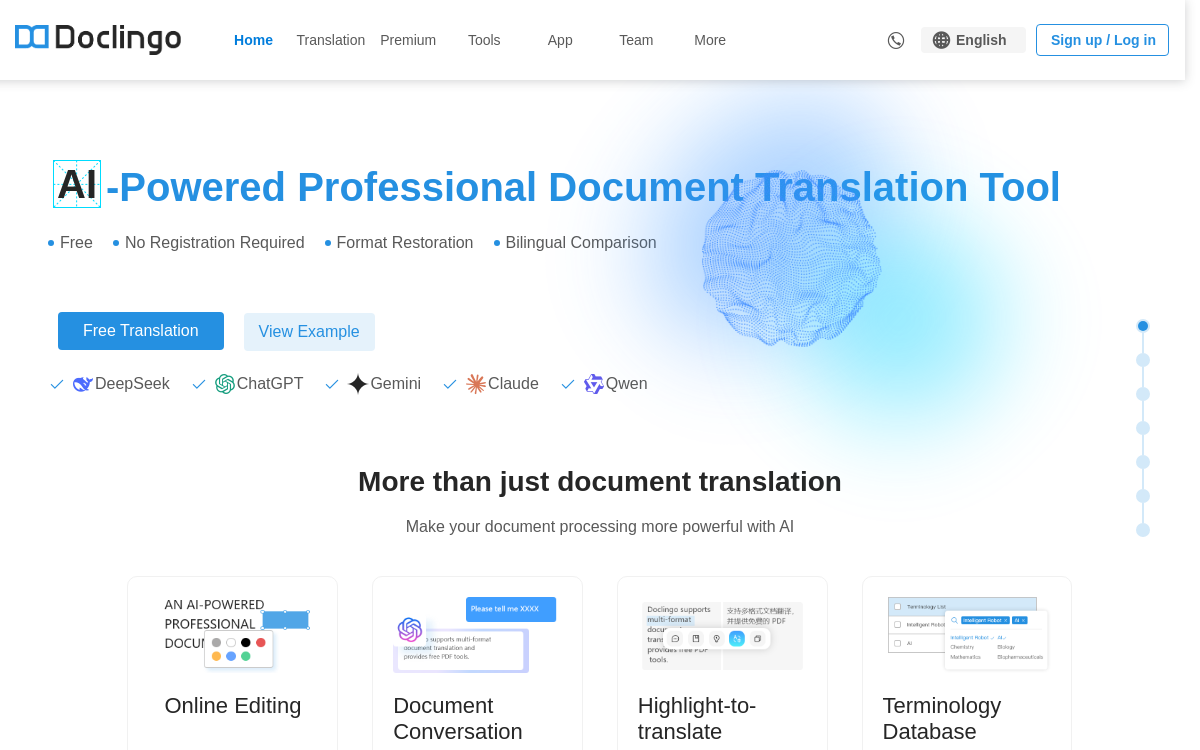The width and height of the screenshot is (1200, 750).
Task: Click the Qwen logo icon
Action: (x=594, y=384)
